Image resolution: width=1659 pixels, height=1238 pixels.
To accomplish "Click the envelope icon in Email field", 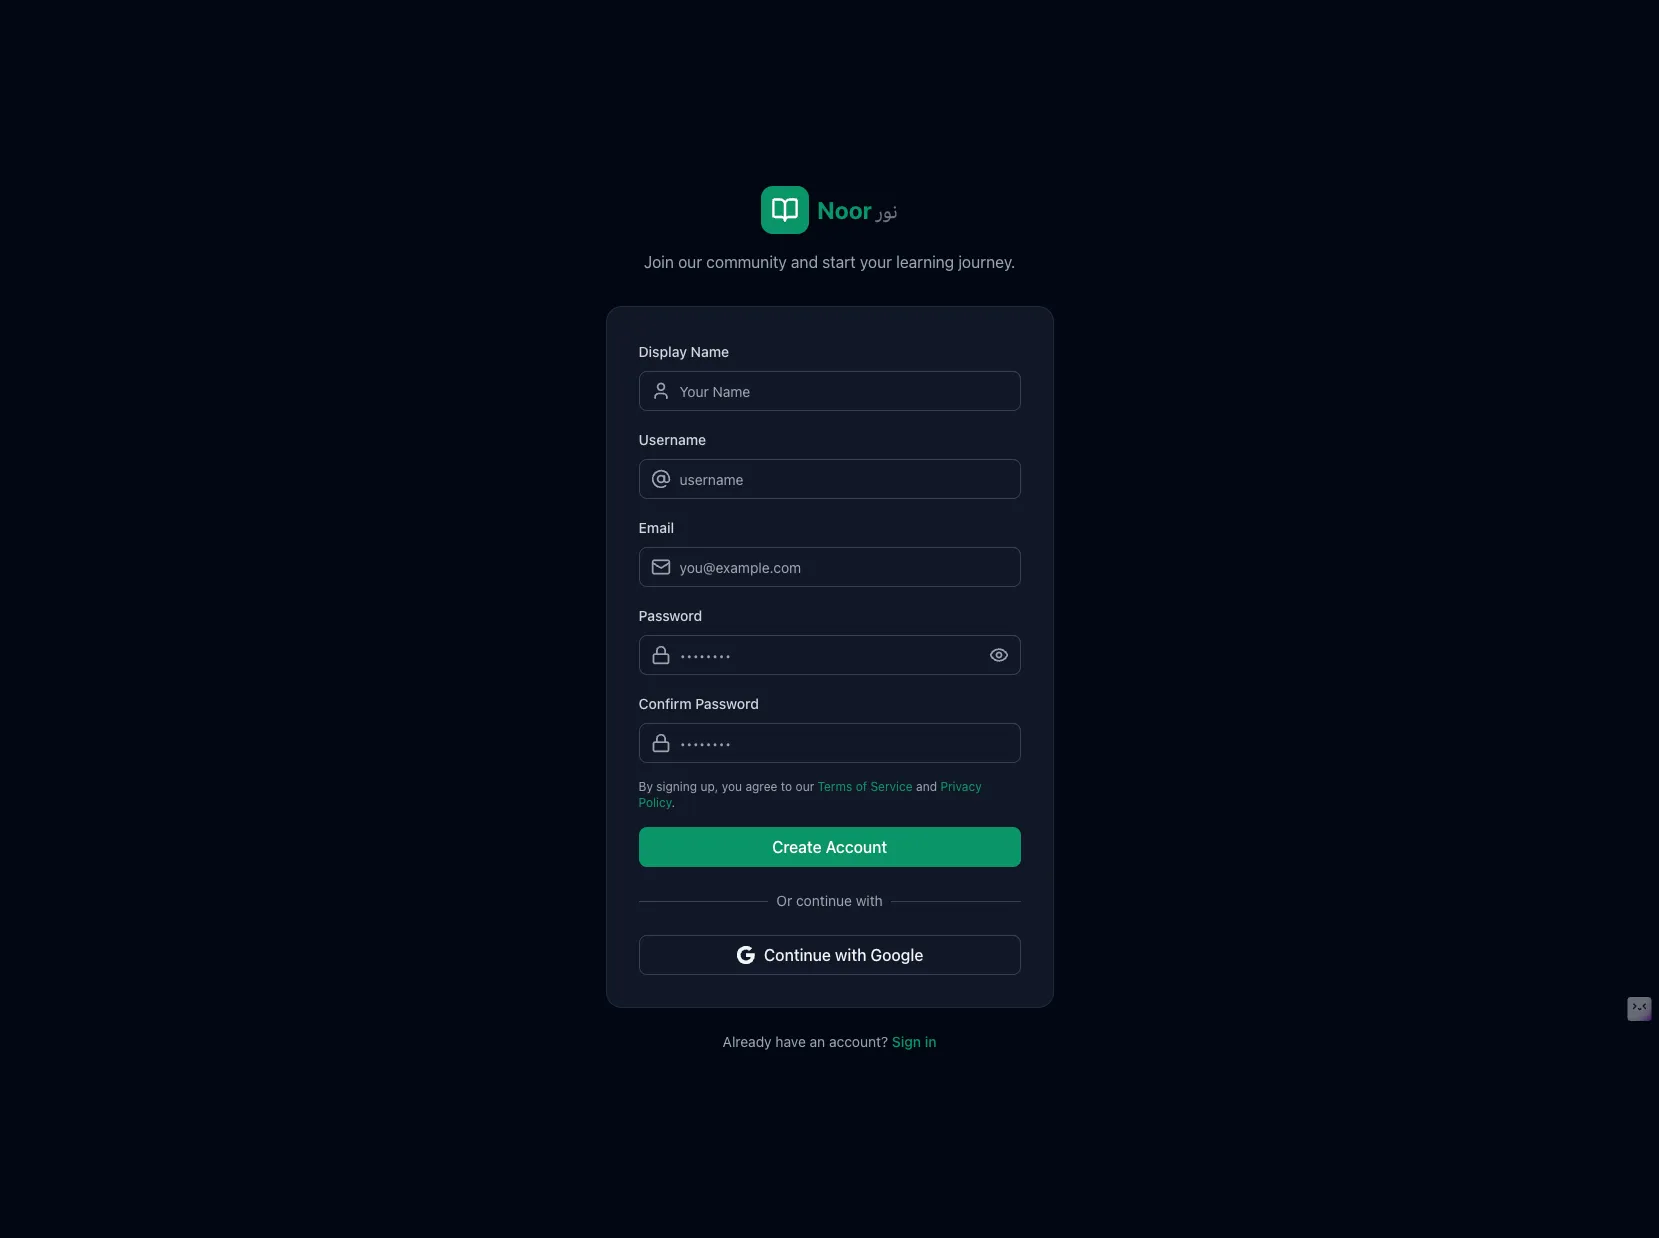I will (661, 567).
